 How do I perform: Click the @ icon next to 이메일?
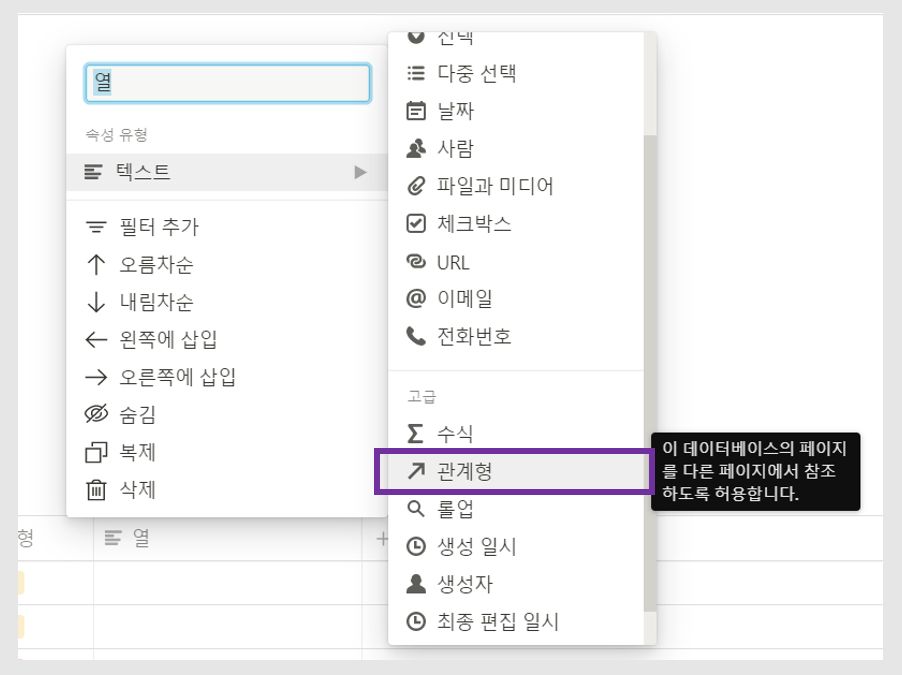416,299
